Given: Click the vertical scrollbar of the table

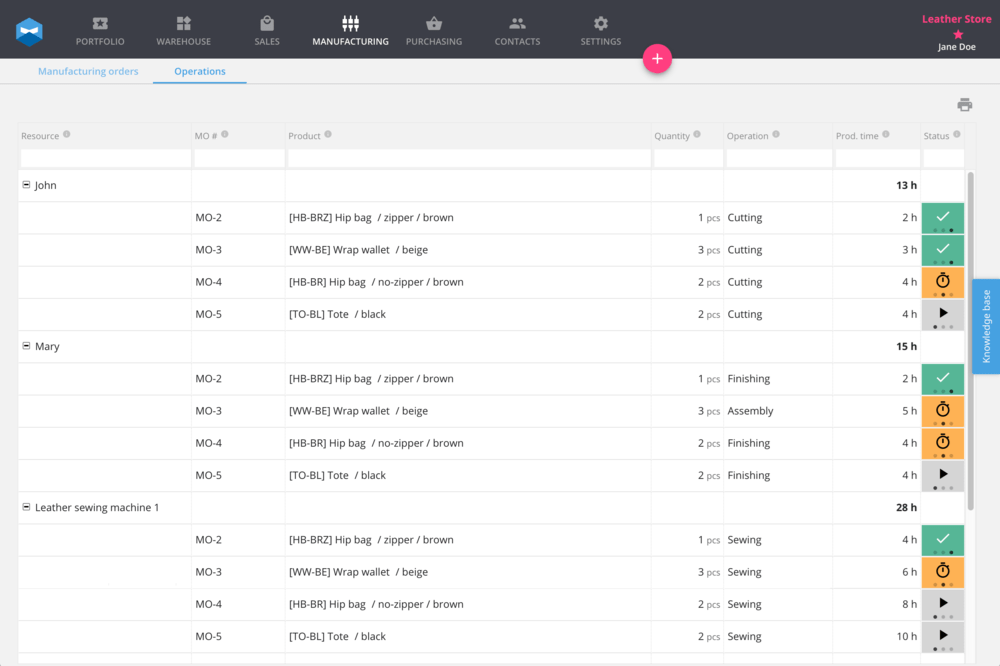Looking at the screenshot, I should pos(969,340).
